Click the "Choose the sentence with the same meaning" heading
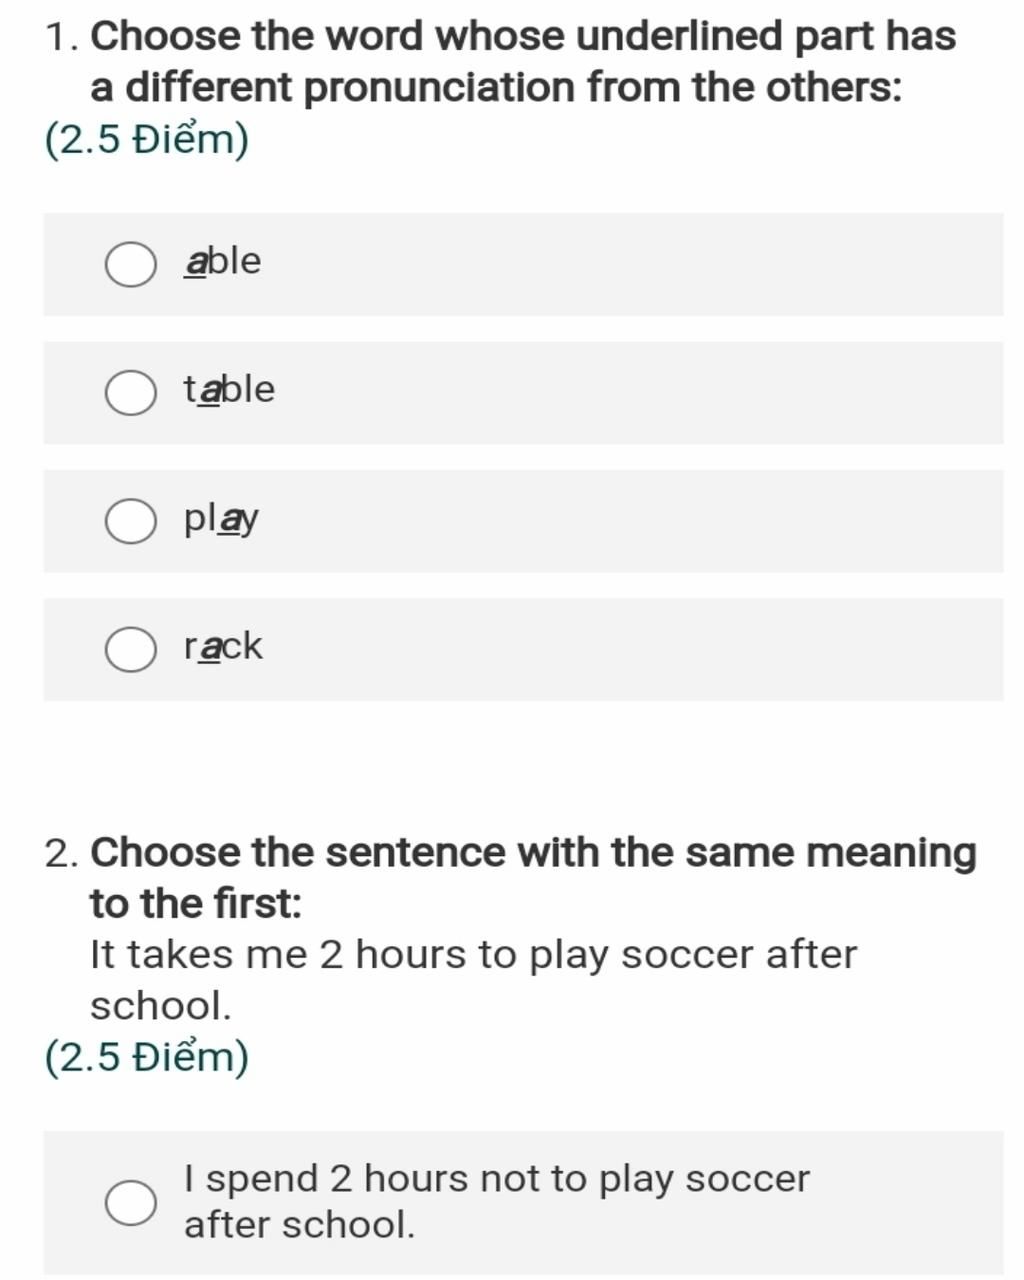Viewport: 1024px width, 1280px height. coord(533,878)
